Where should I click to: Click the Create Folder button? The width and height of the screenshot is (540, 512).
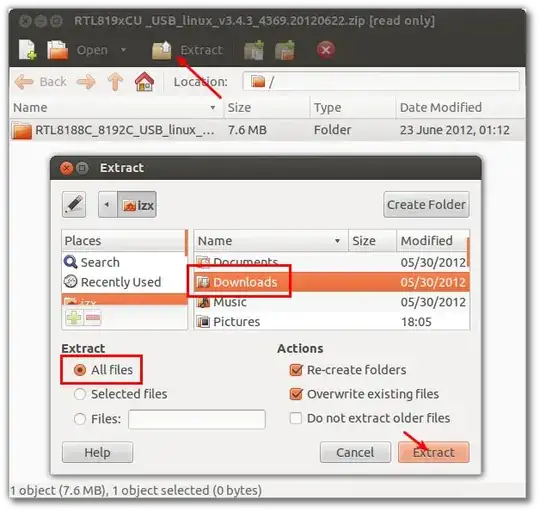click(x=426, y=205)
